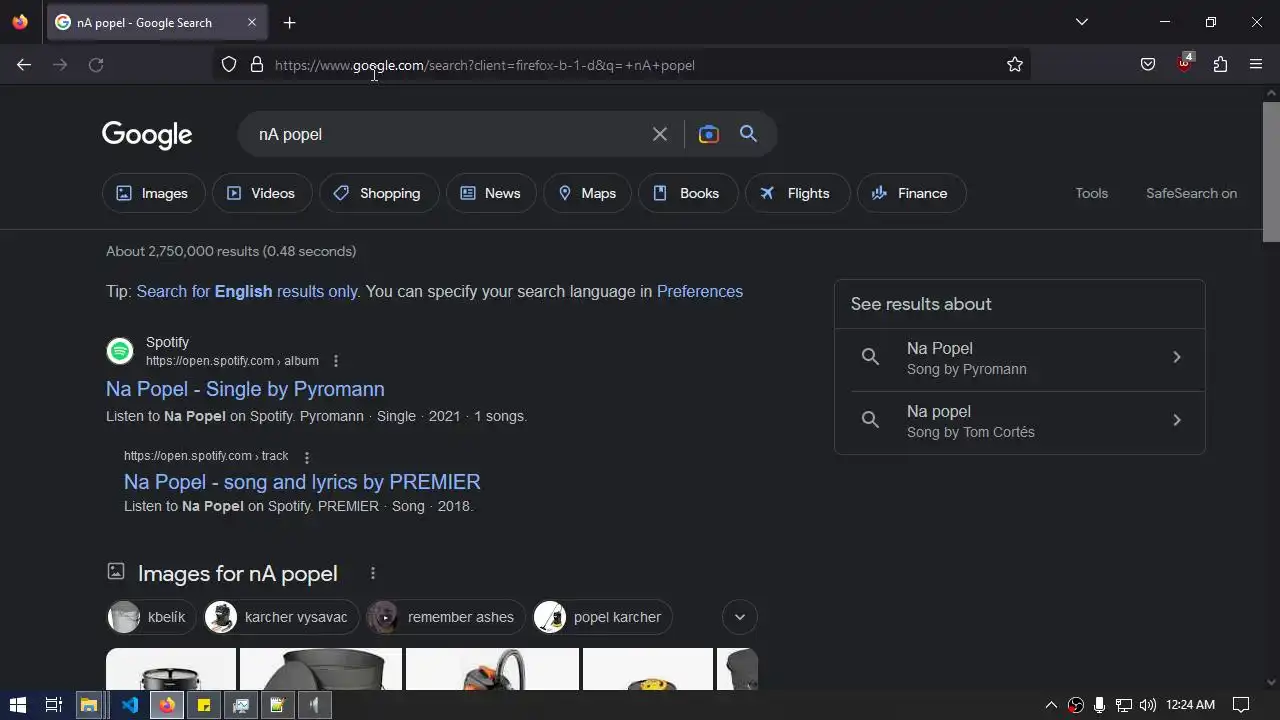
Task: Open the Tools options
Action: pos(1091,193)
